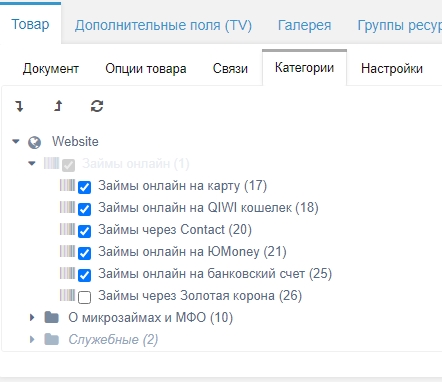Select the Займы через Contact (20) label

(x=175, y=230)
